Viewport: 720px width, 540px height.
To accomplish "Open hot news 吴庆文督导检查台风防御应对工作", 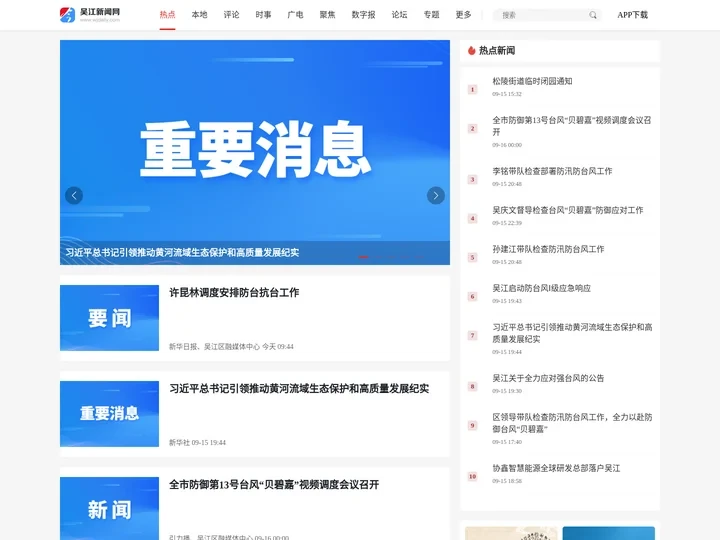I will tap(568, 210).
